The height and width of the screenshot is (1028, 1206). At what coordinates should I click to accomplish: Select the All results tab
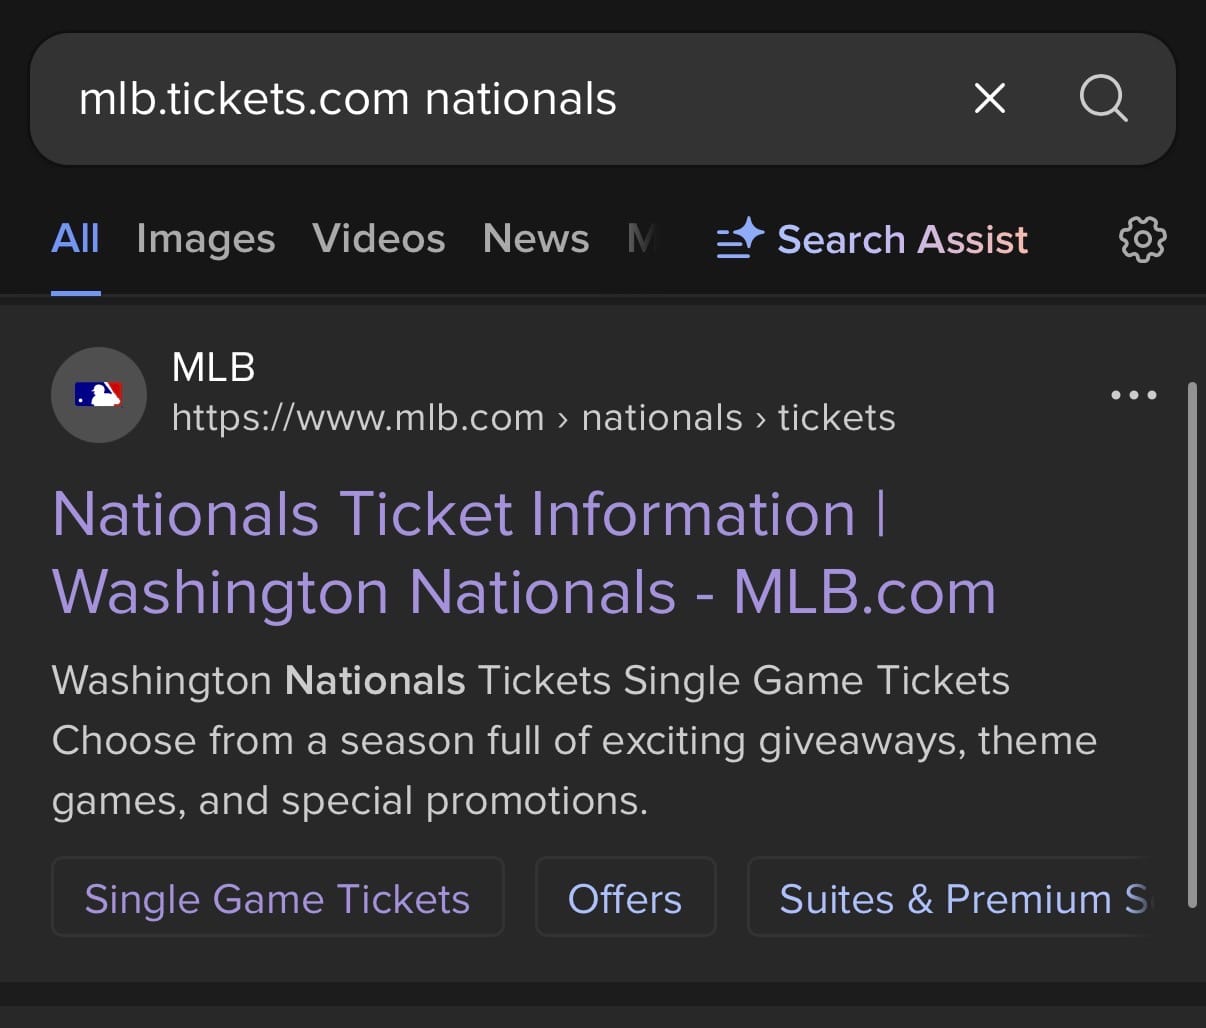[75, 239]
